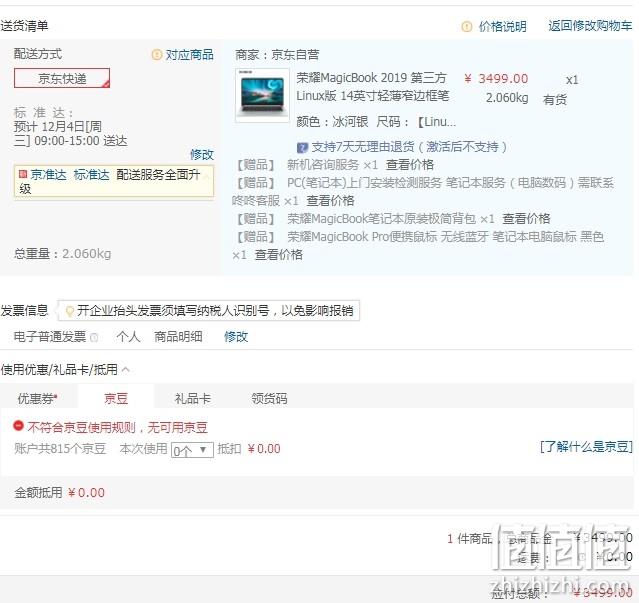The height and width of the screenshot is (603, 639).
Task: Click the 金额抵用 ¥0.00 text
Action: [x=59, y=493]
